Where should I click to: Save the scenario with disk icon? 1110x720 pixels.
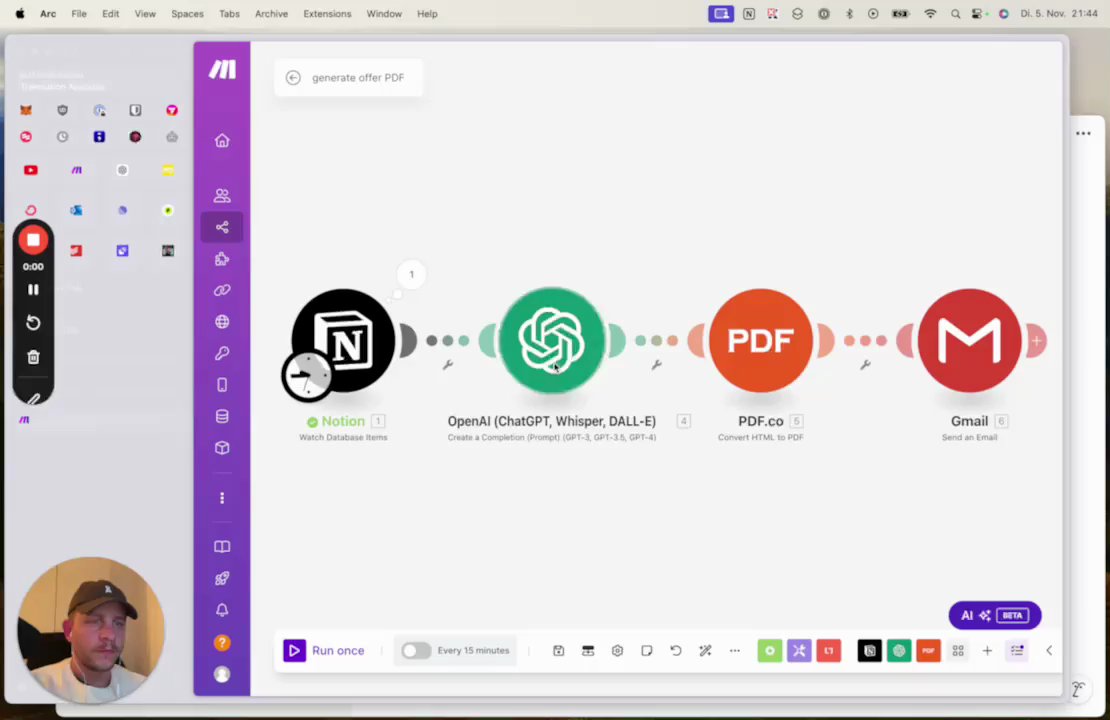(559, 651)
